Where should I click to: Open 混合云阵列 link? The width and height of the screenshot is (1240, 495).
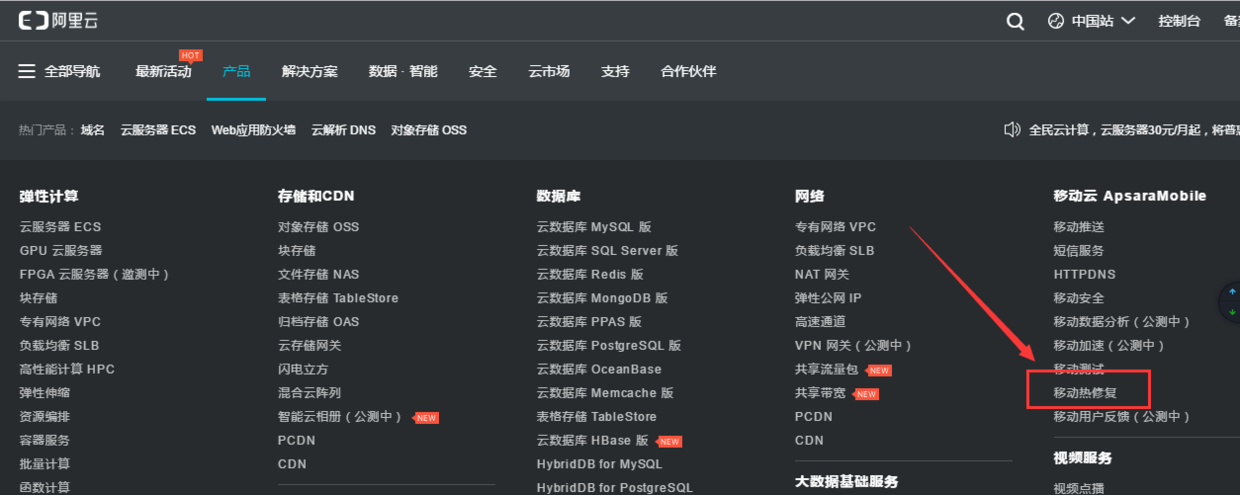(x=310, y=393)
